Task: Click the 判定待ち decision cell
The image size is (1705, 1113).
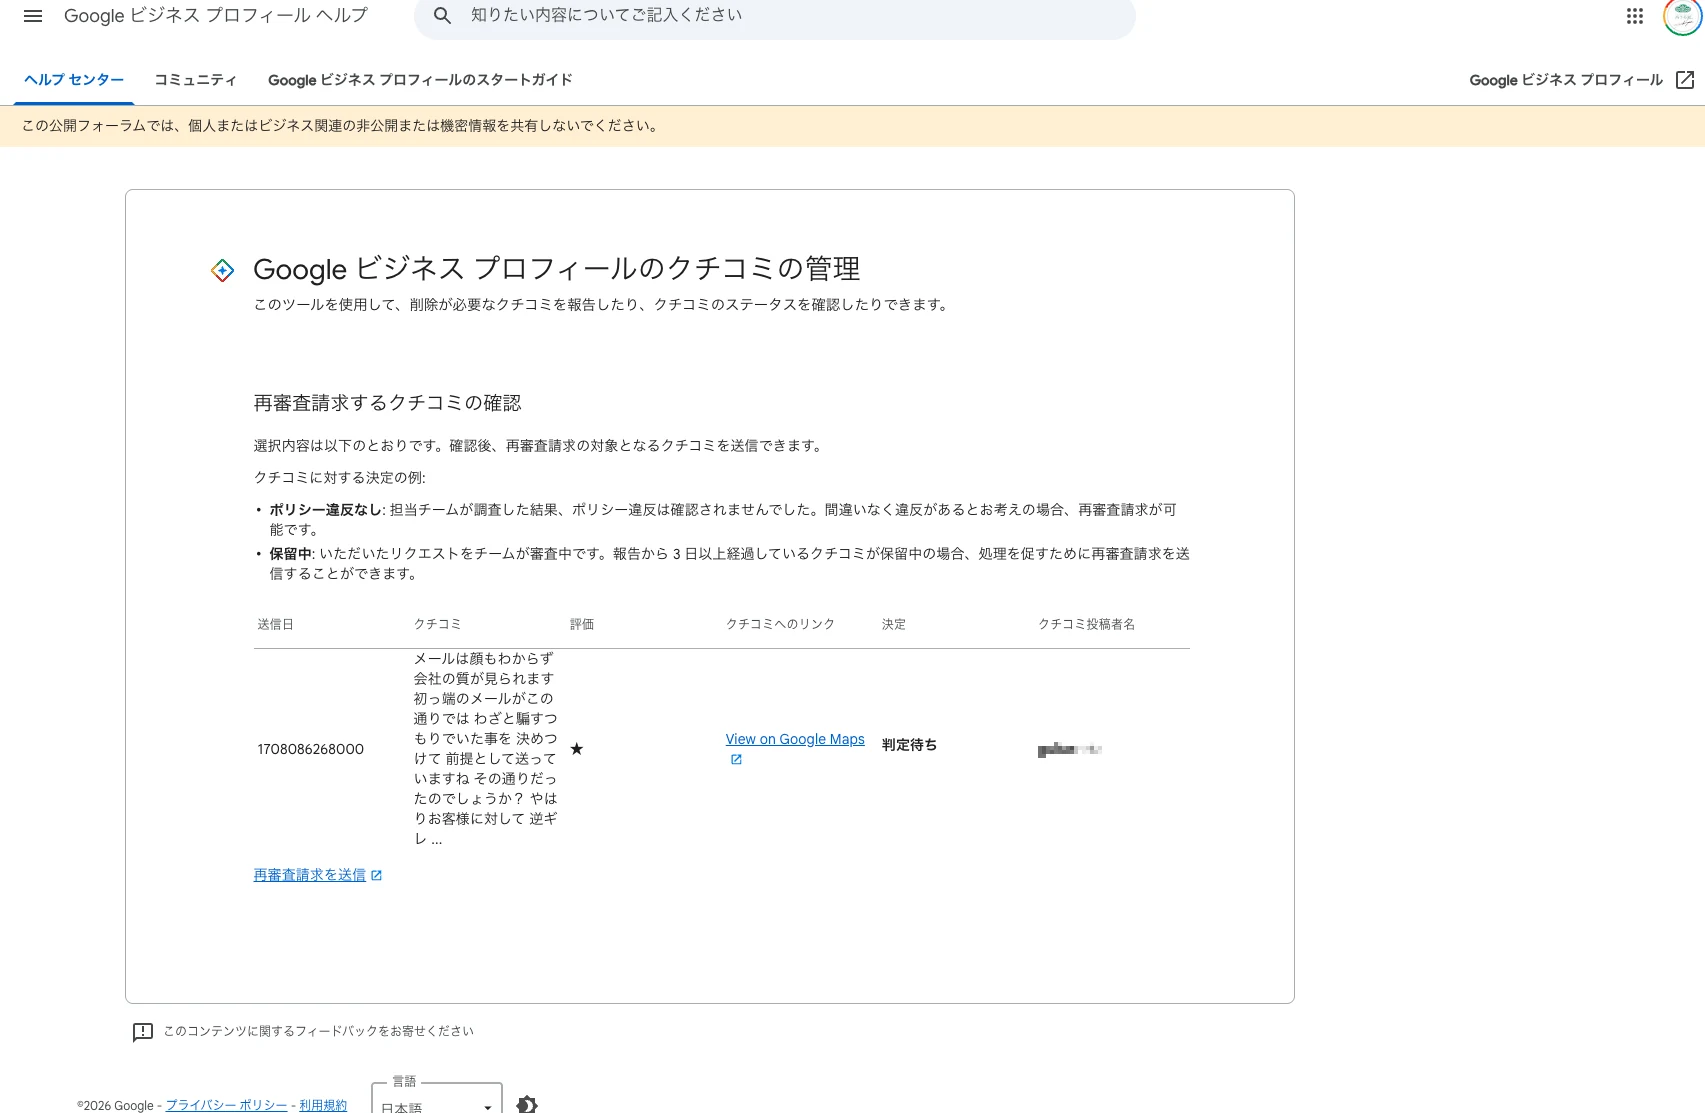Action: [x=909, y=745]
